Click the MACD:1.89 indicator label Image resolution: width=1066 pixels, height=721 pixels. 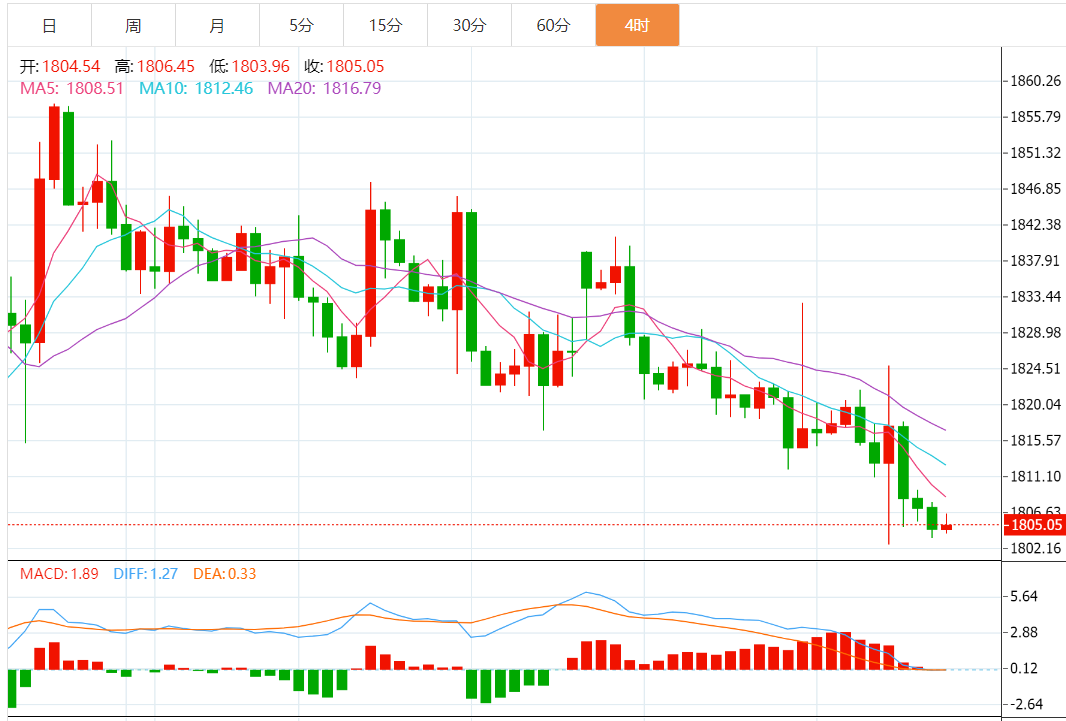pos(59,574)
